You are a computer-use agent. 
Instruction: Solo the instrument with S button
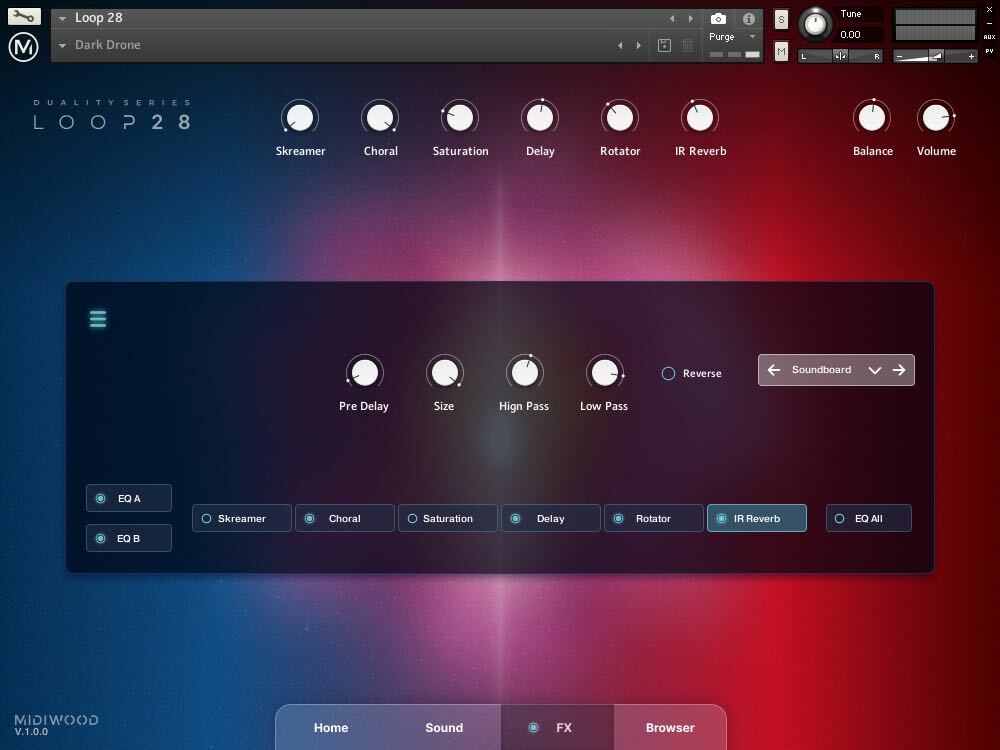(781, 19)
